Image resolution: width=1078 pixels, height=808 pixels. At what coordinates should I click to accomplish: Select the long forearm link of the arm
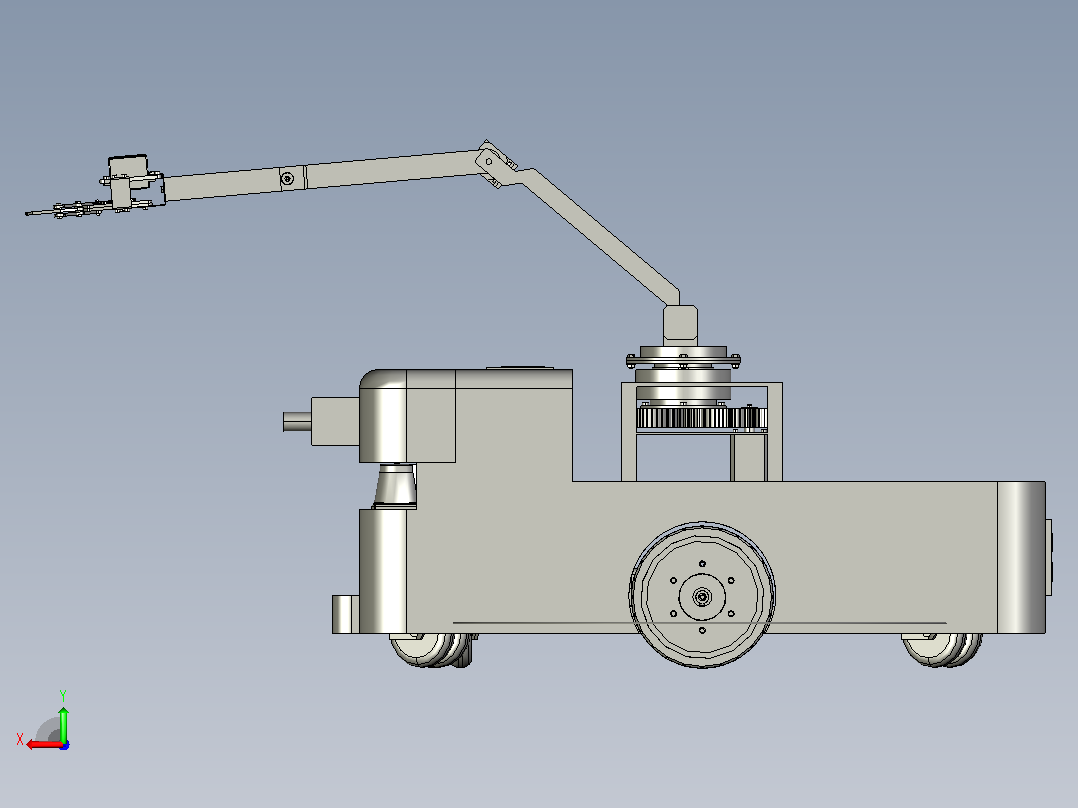[320, 176]
